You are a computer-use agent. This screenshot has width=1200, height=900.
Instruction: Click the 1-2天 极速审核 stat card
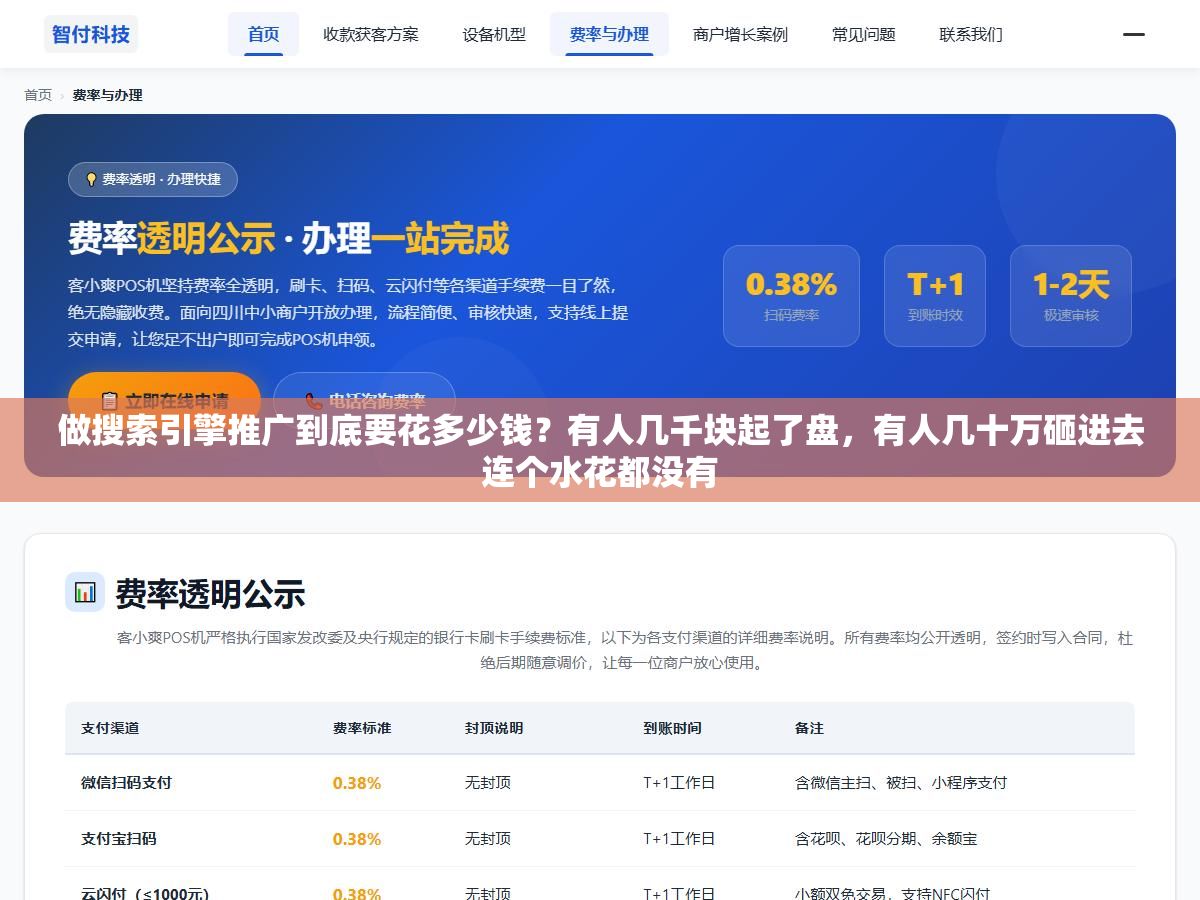pos(1071,296)
